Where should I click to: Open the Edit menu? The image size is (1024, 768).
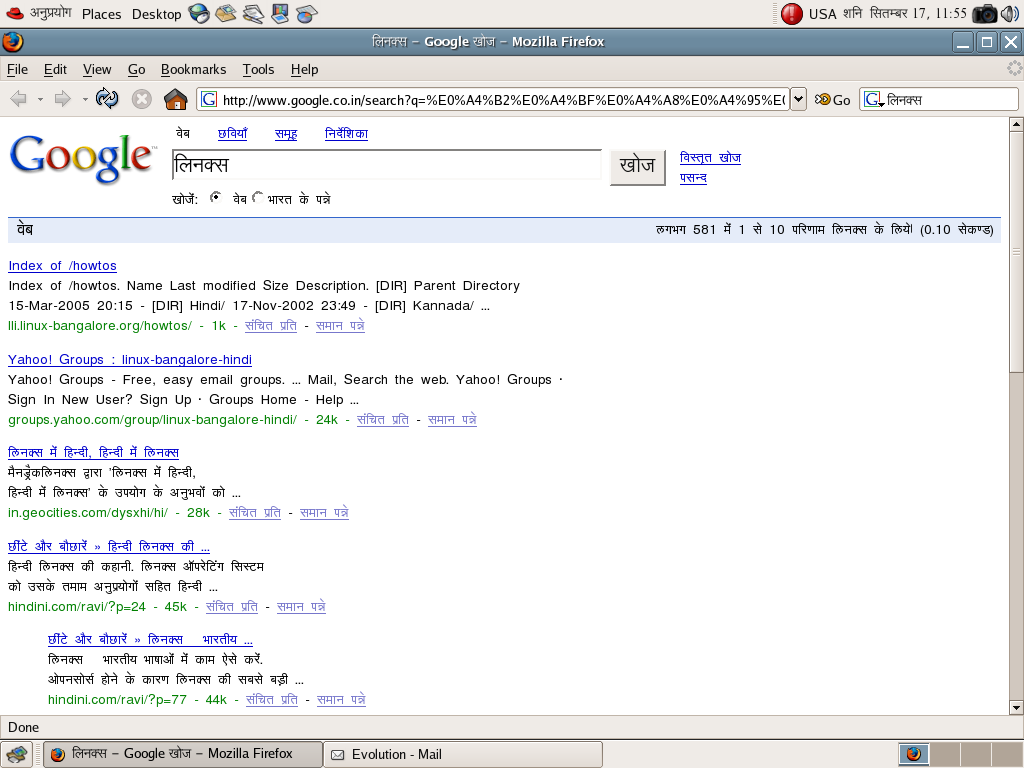pos(56,69)
